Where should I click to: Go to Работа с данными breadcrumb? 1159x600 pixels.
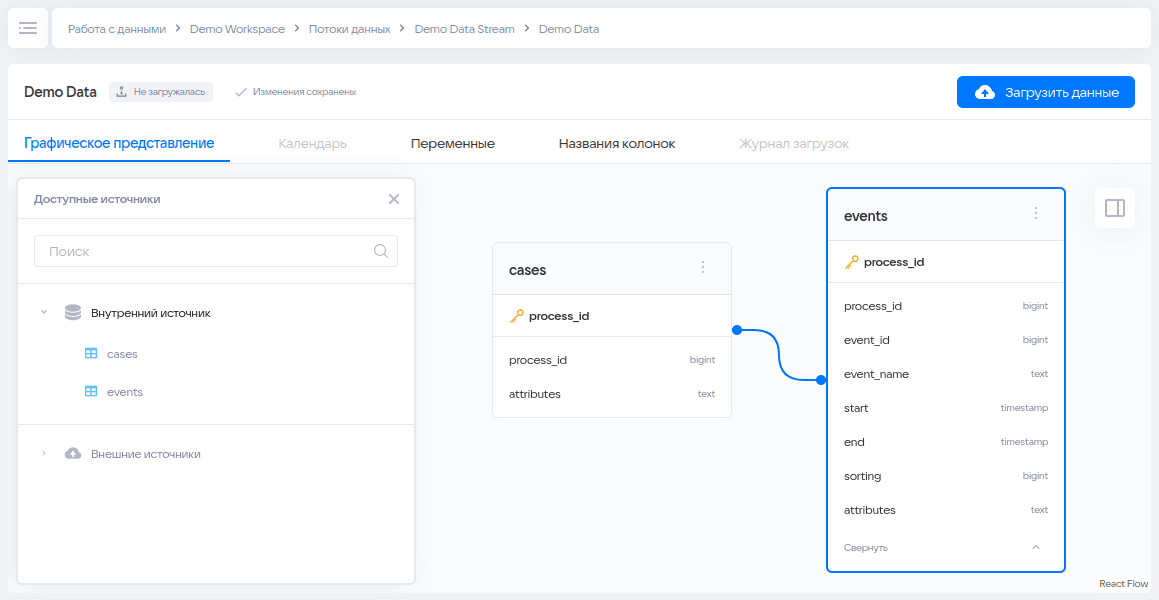tap(117, 29)
